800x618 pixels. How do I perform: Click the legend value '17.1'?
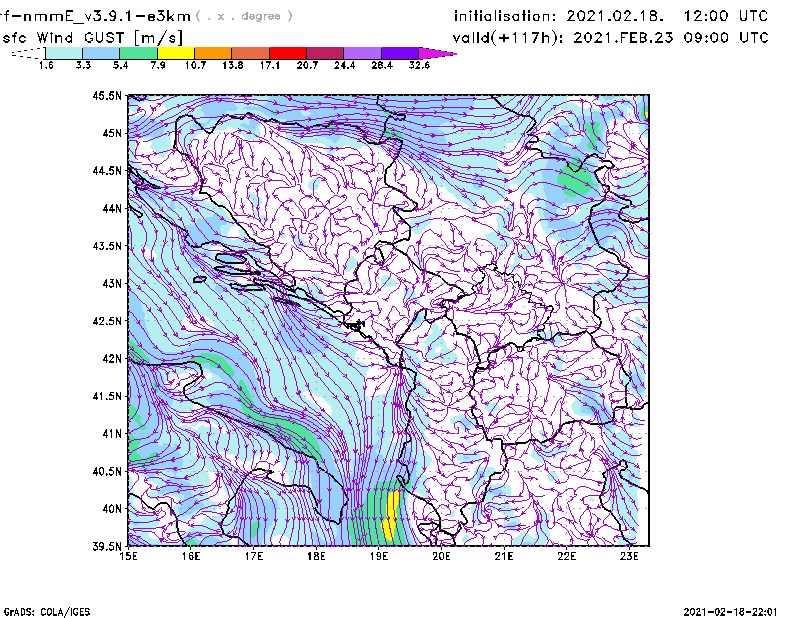coord(270,65)
